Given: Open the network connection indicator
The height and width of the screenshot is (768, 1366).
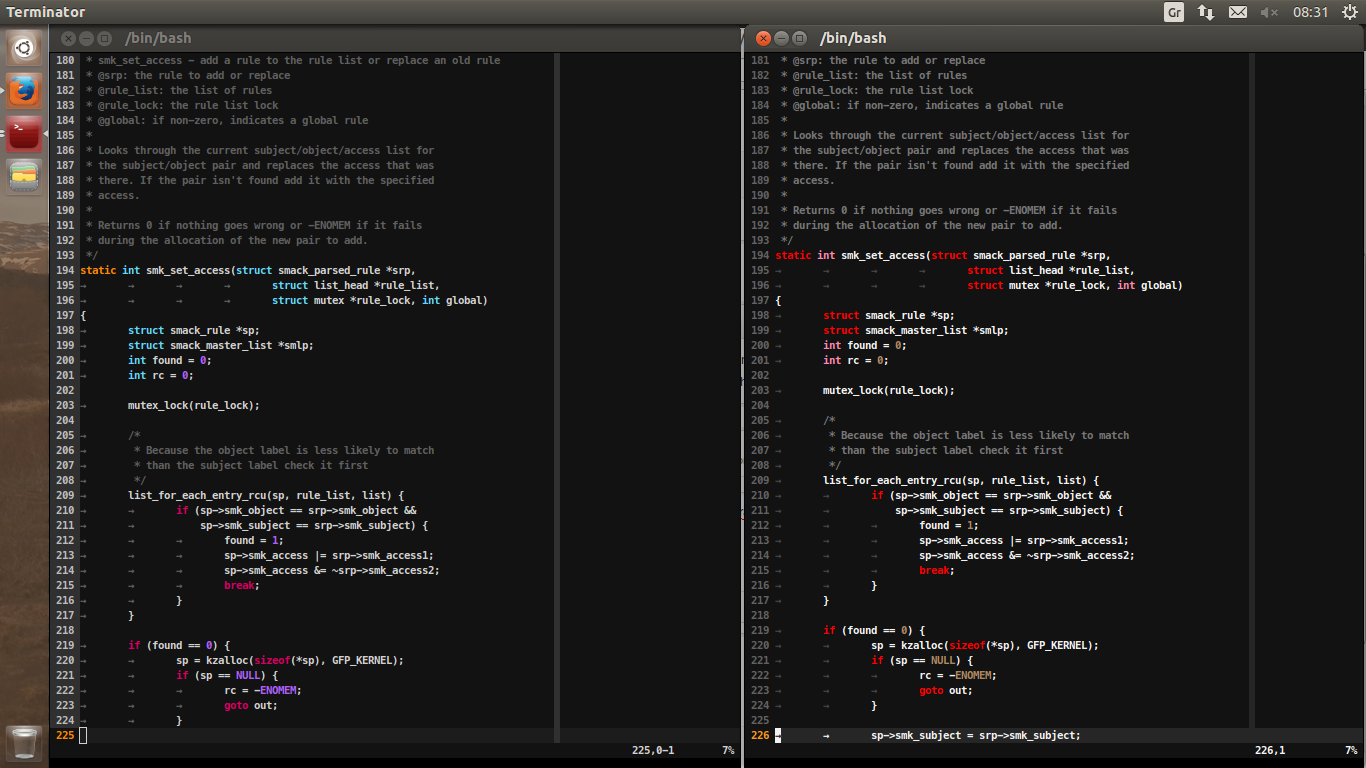Looking at the screenshot, I should (x=1206, y=12).
